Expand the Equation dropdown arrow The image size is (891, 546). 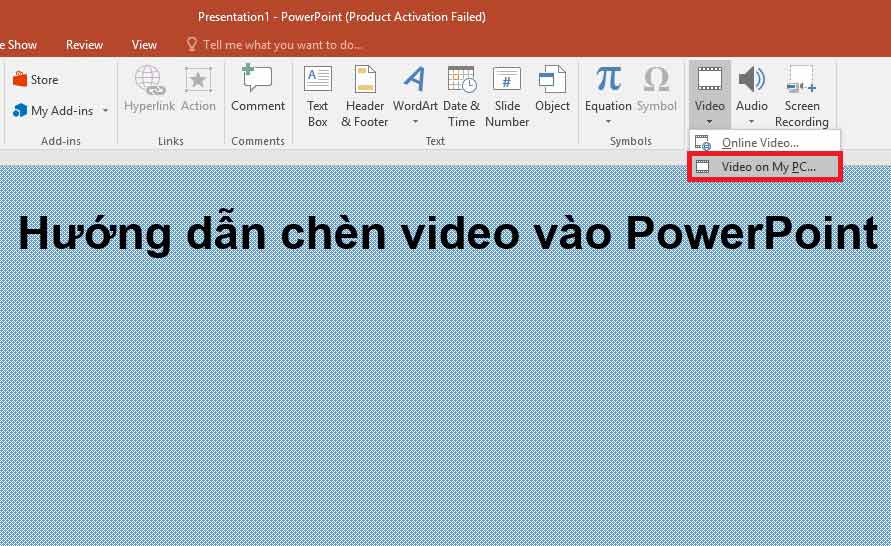click(608, 122)
